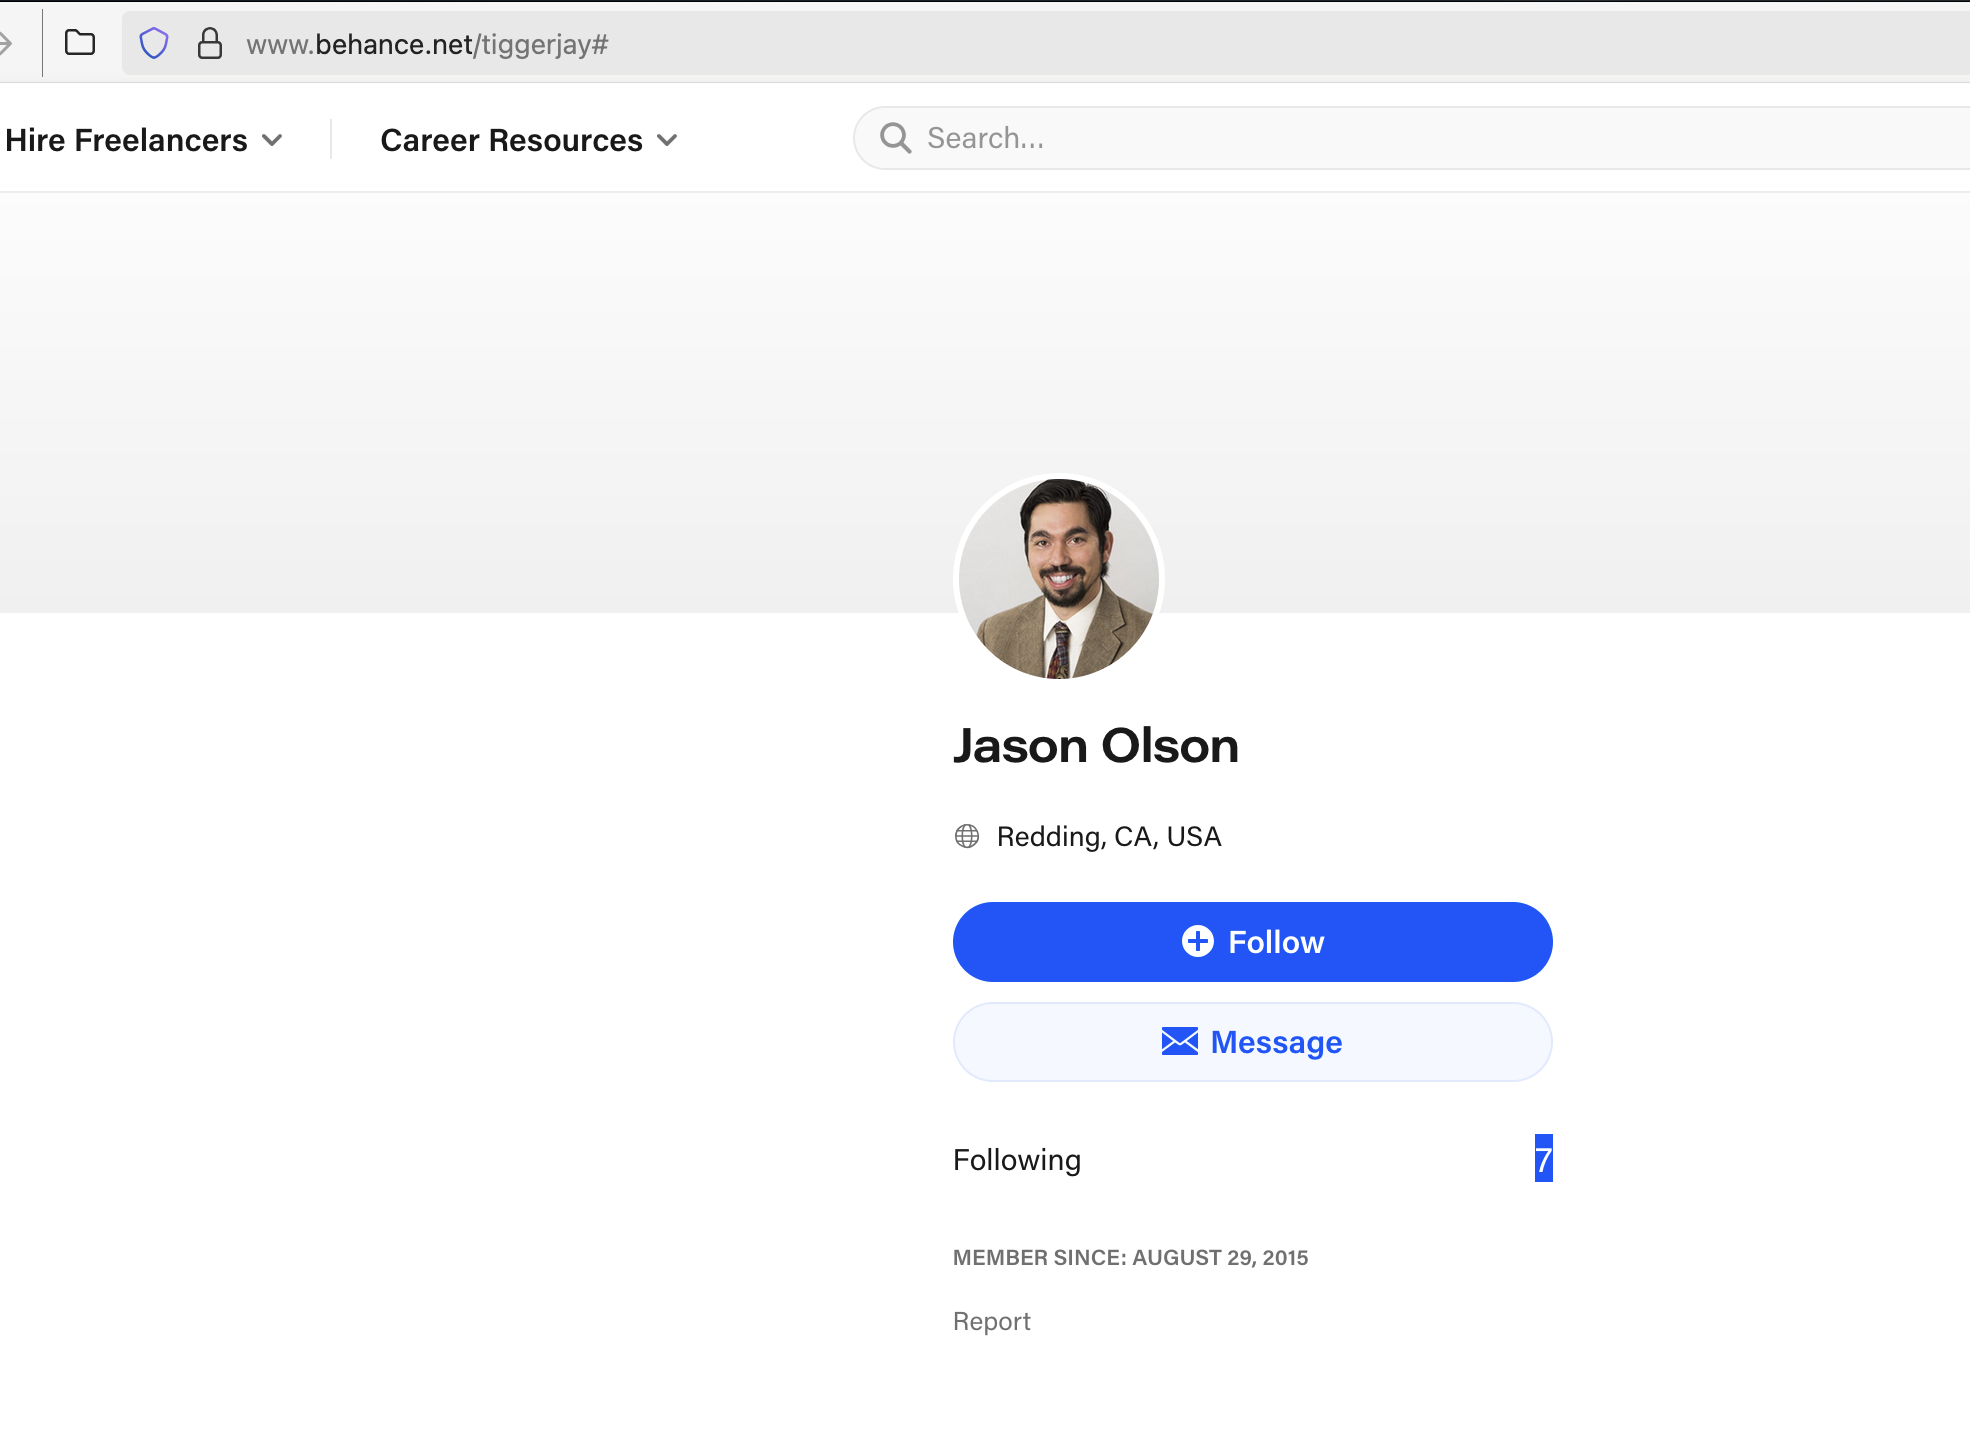This screenshot has height=1454, width=1970.
Task: Click the plus icon on Follow button
Action: point(1197,941)
